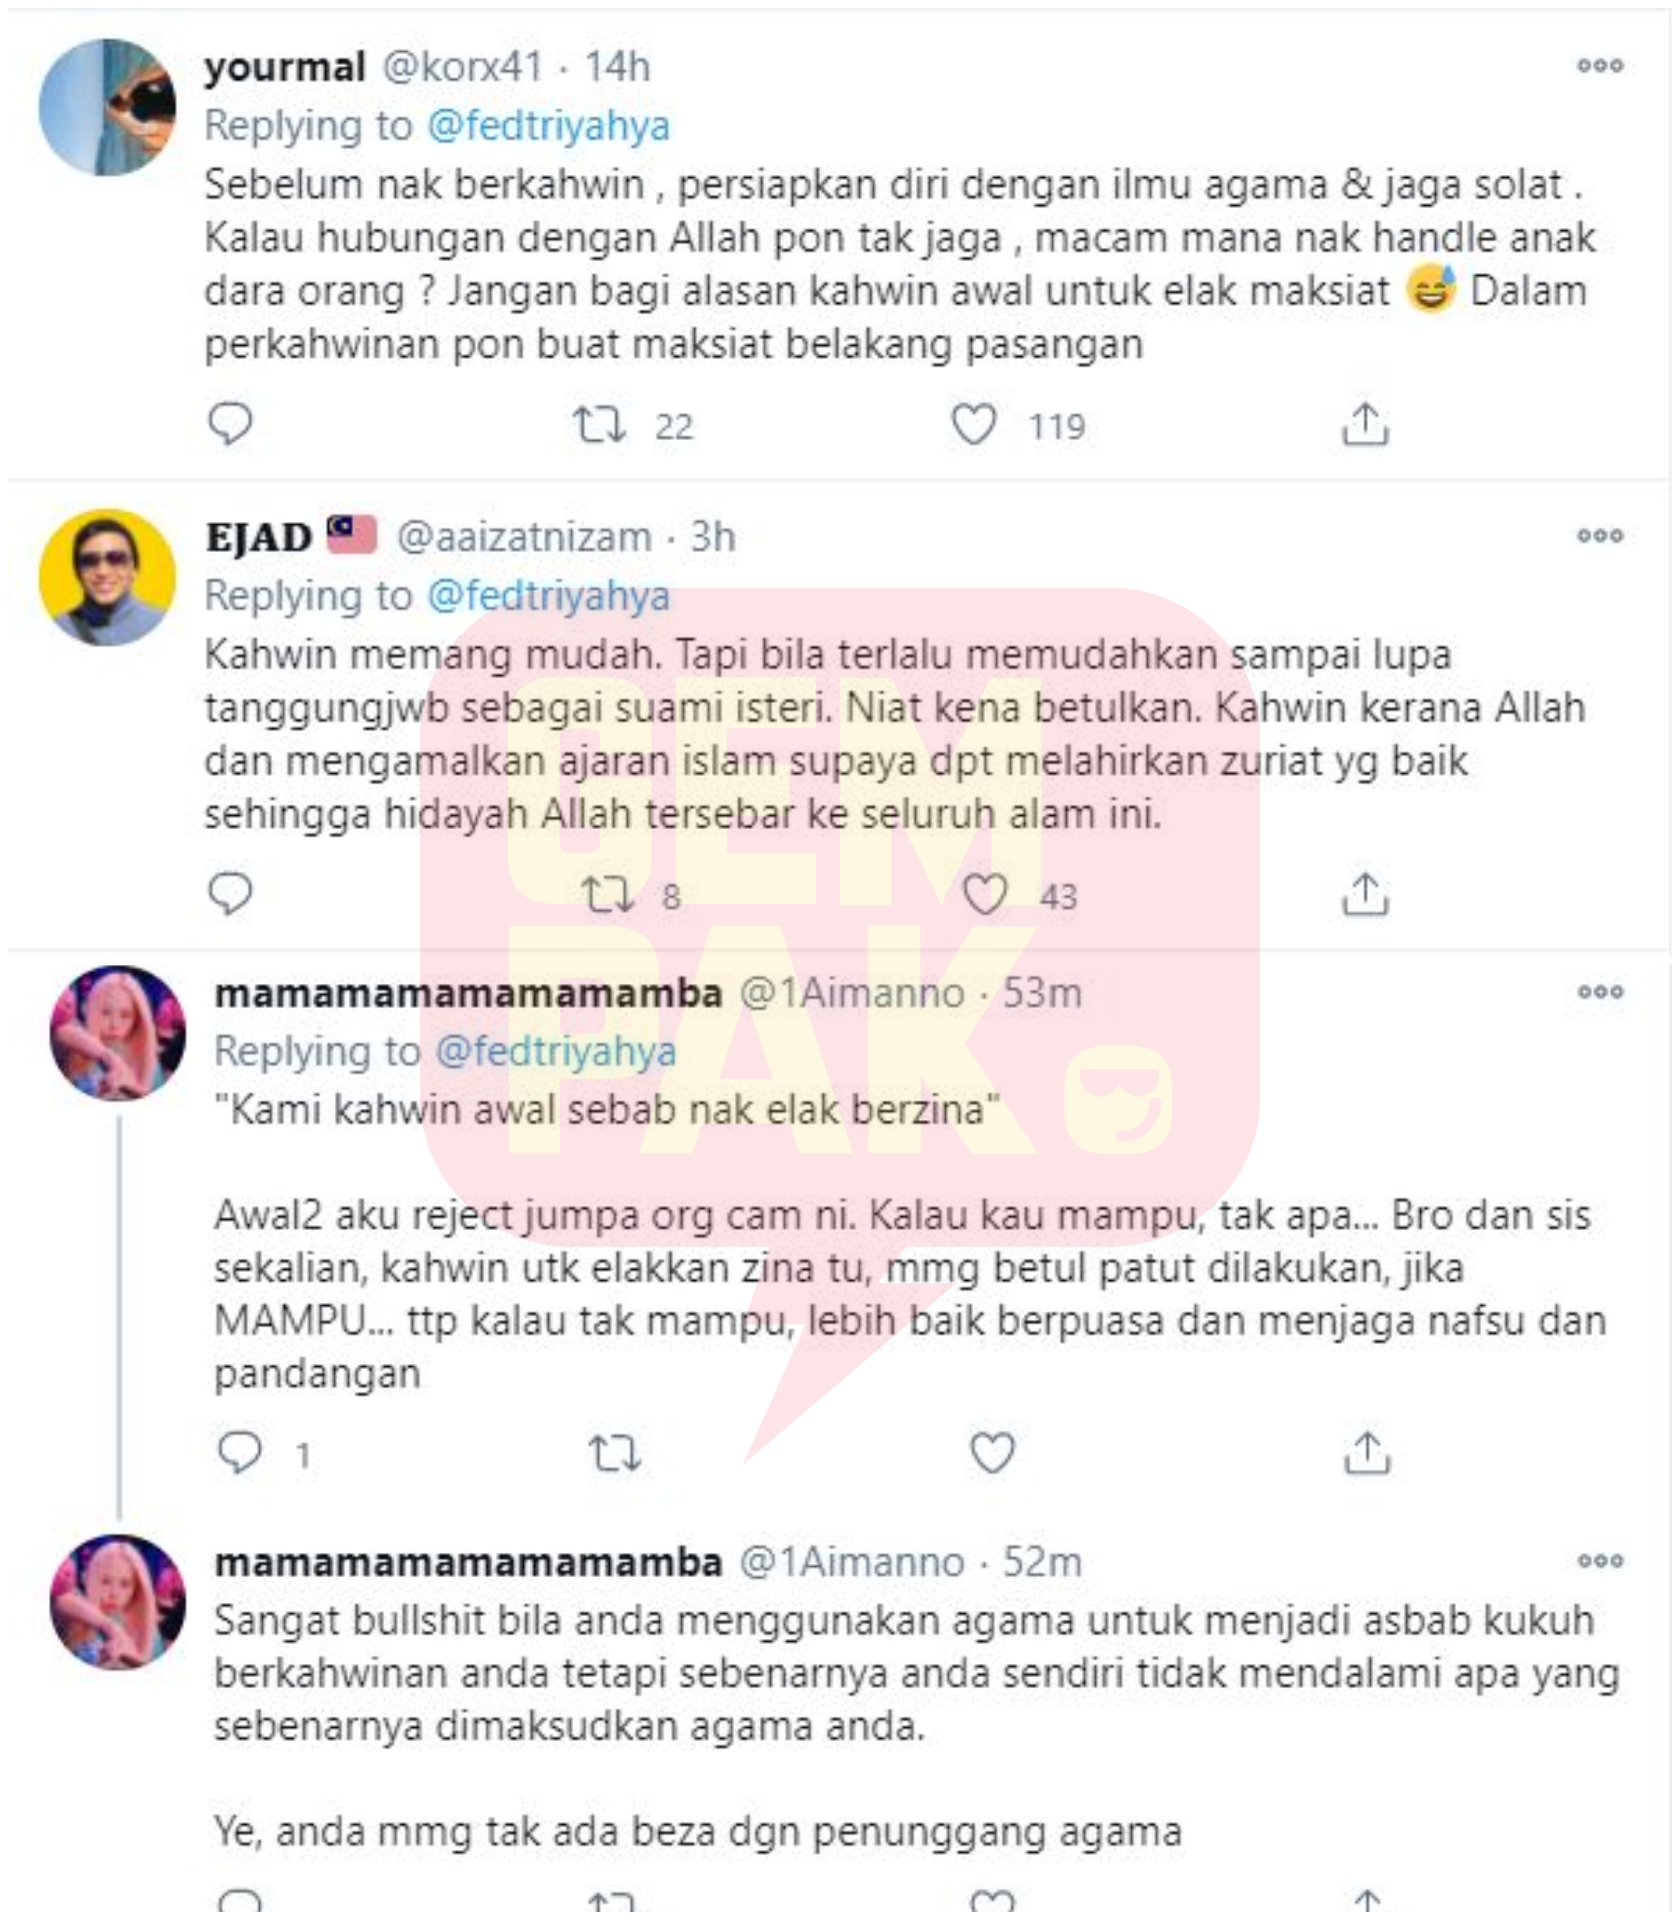Reply to yourmal's tweet
1680x1920 pixels.
click(230, 424)
